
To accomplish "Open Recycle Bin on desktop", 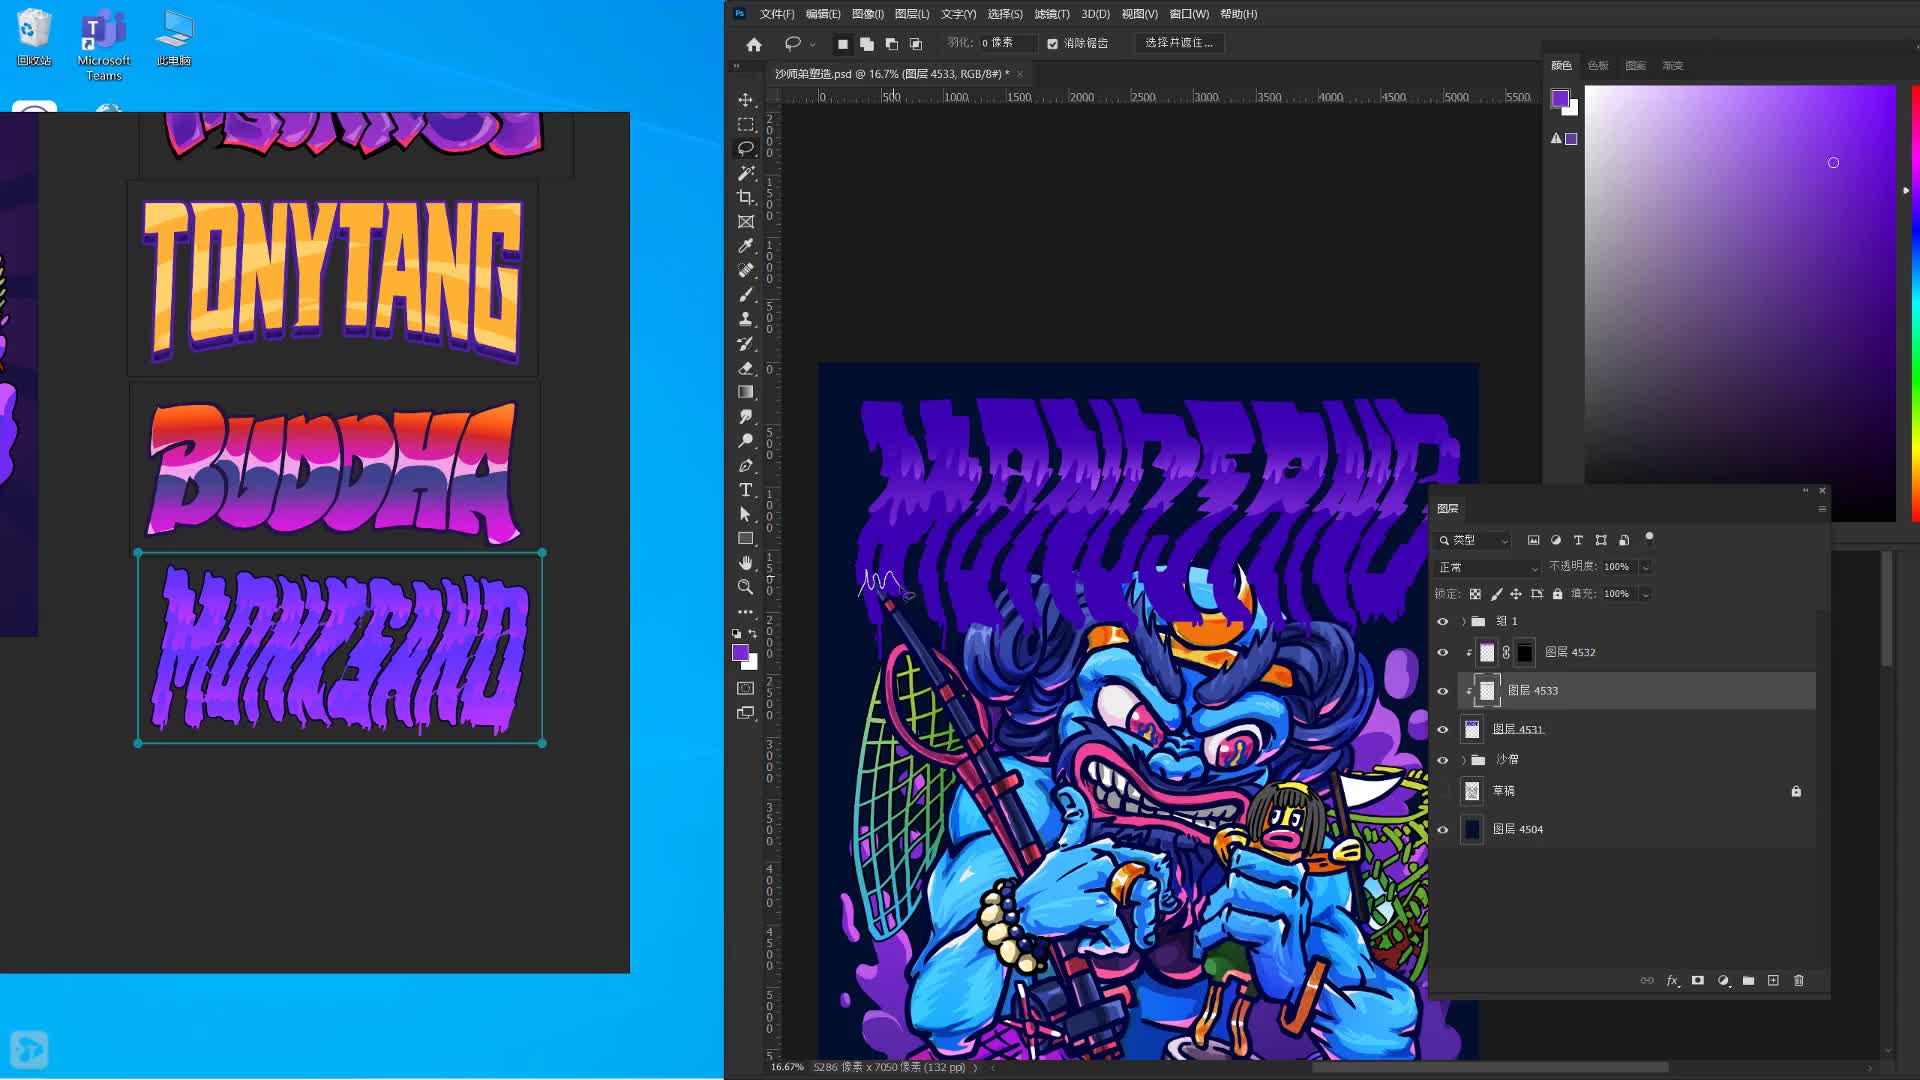I will point(33,38).
